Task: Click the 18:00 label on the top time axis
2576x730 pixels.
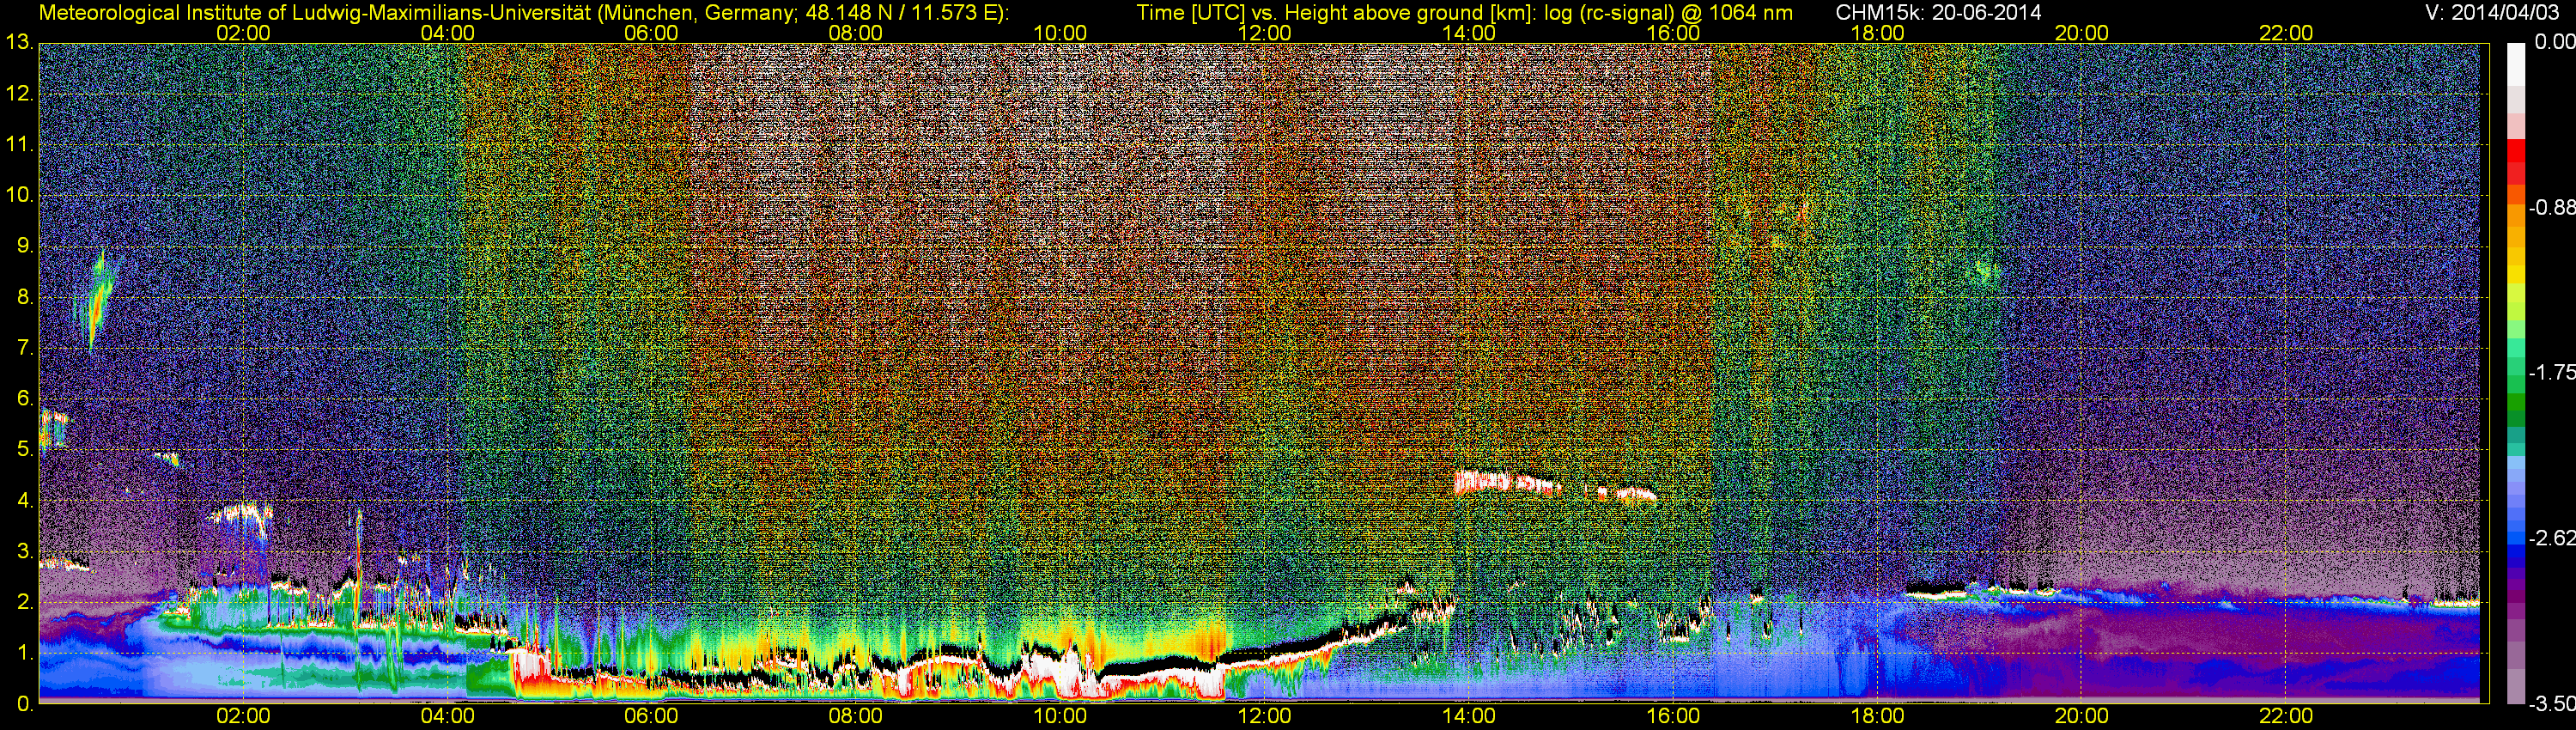Action: tap(1877, 33)
